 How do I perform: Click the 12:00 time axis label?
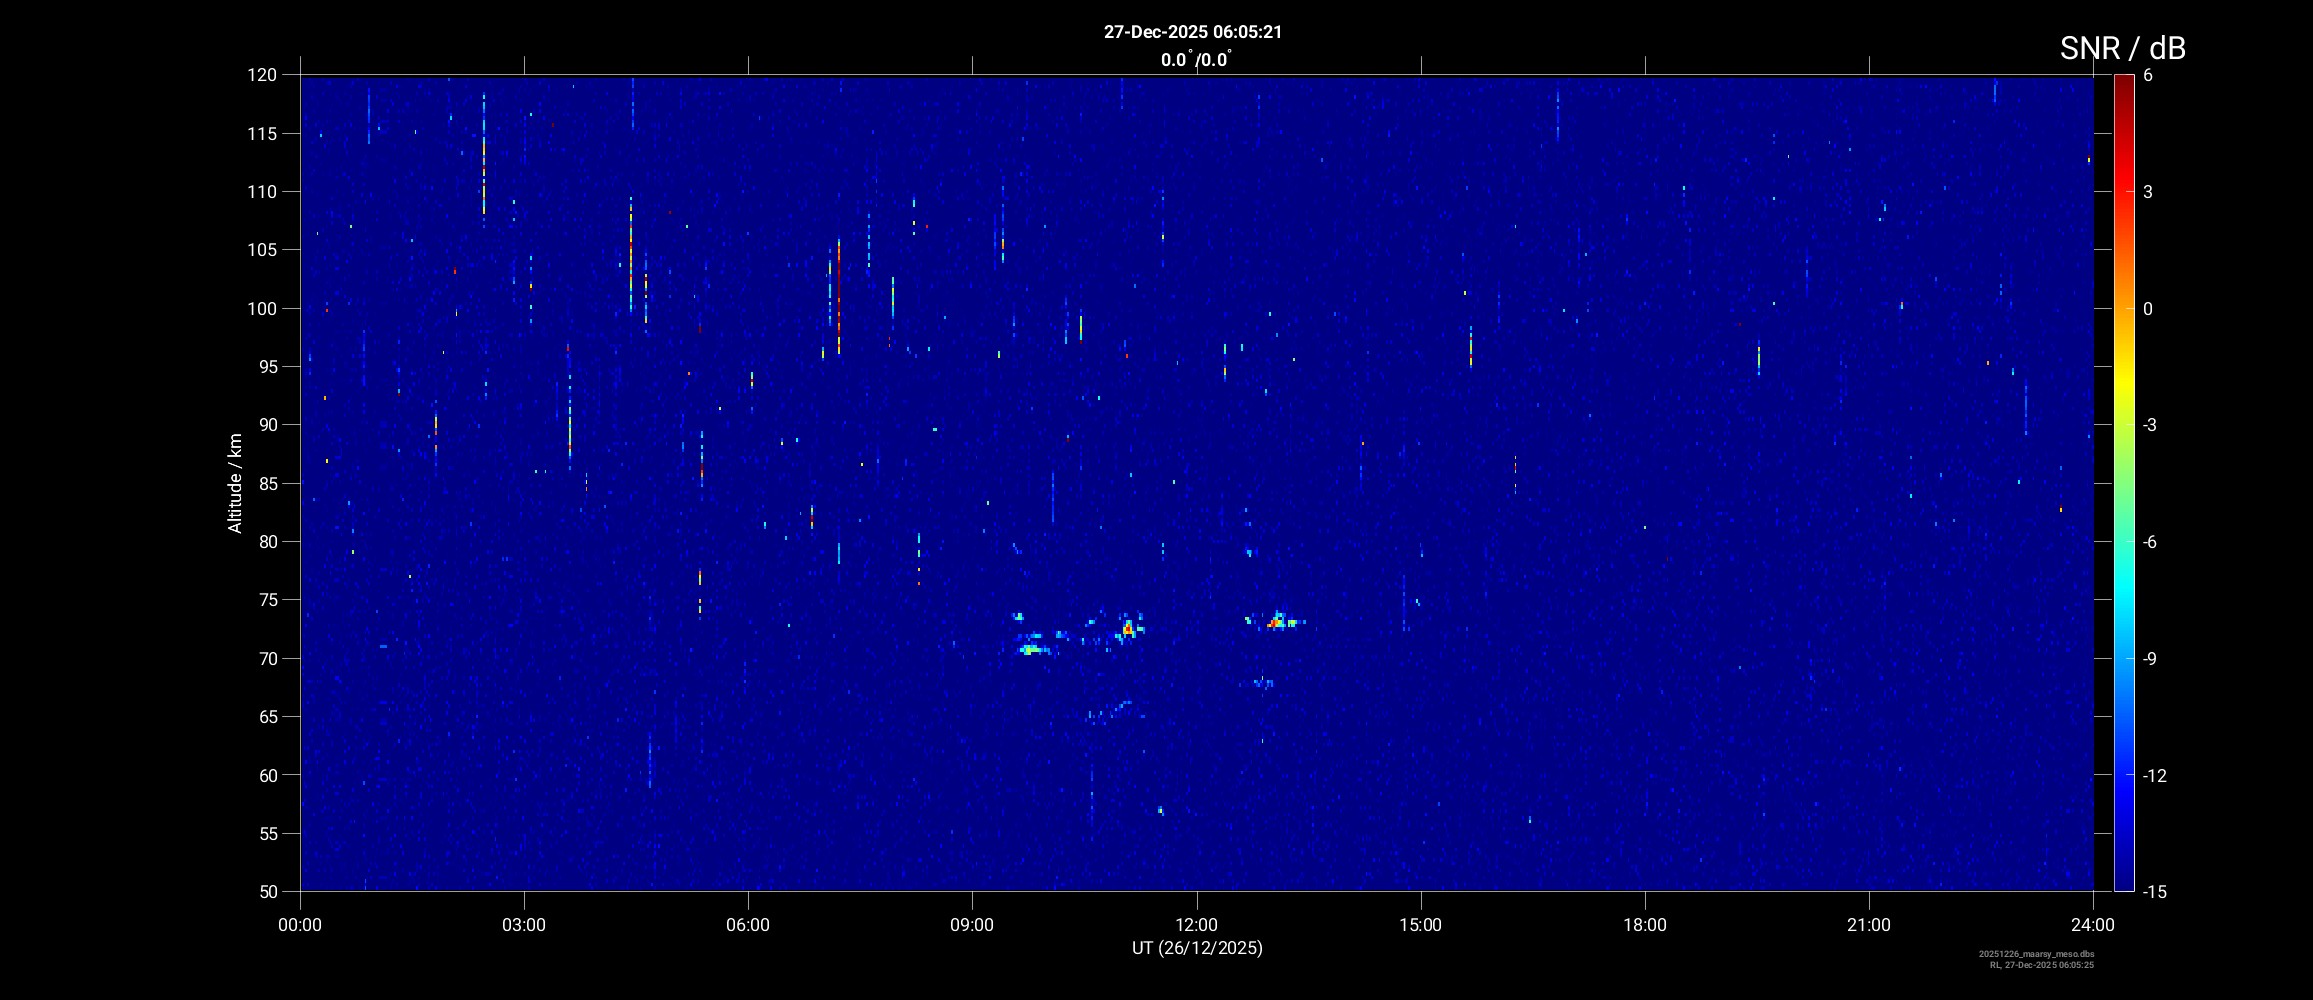click(1196, 925)
